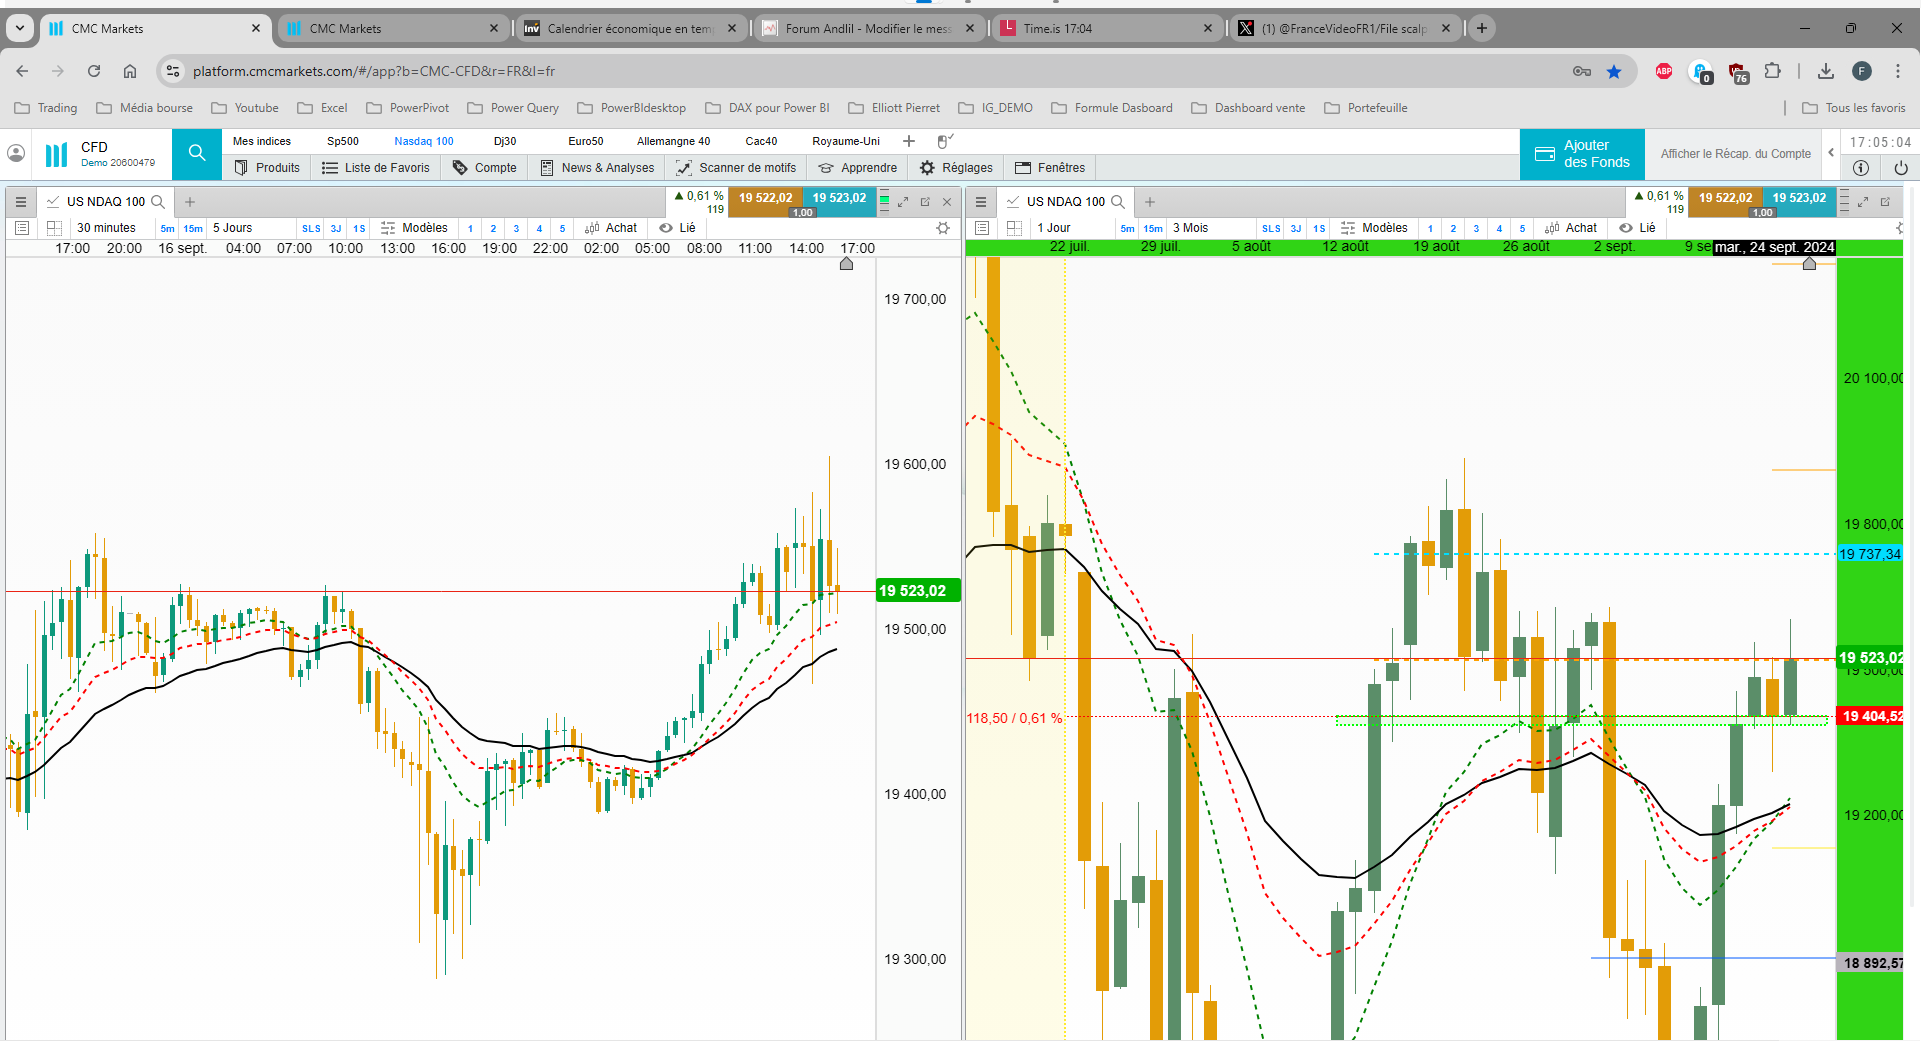Open layout grid icon on left chart
Screen dimensions: 1921x1041
point(55,228)
